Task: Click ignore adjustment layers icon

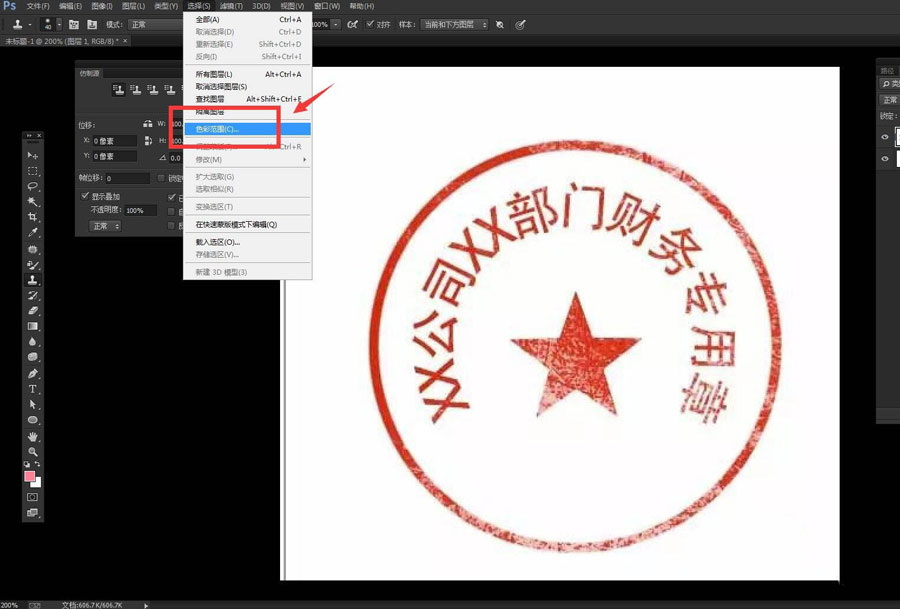Action: [500, 25]
